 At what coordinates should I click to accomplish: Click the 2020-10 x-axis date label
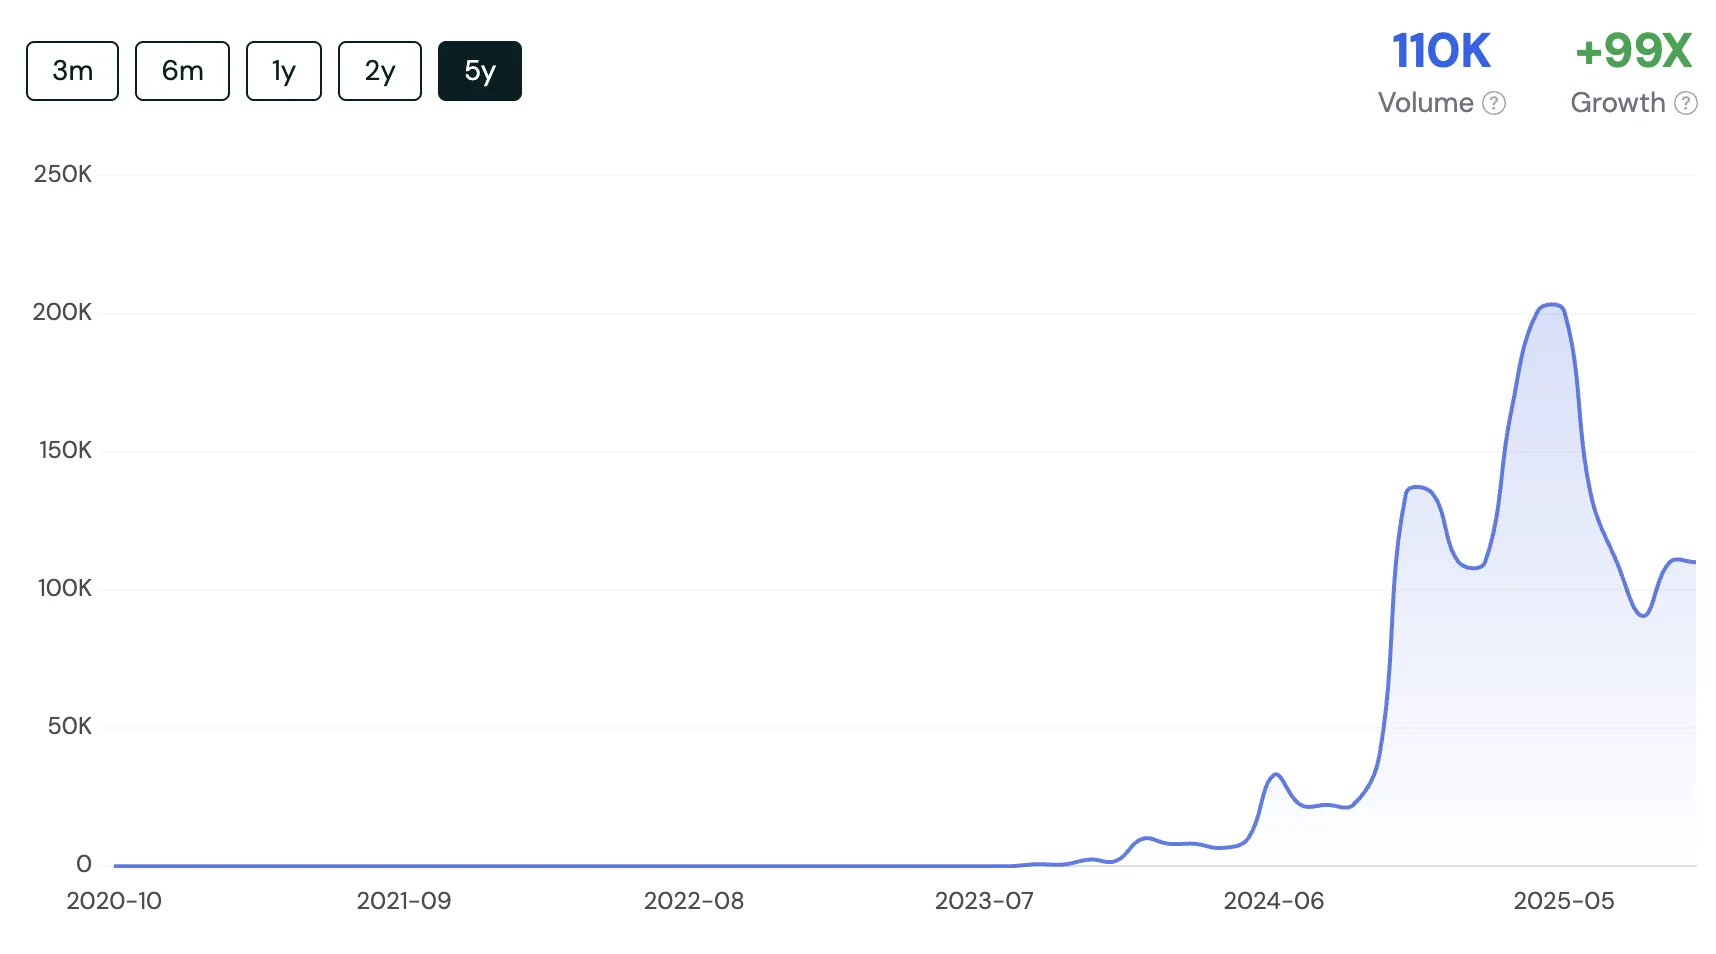coord(114,901)
